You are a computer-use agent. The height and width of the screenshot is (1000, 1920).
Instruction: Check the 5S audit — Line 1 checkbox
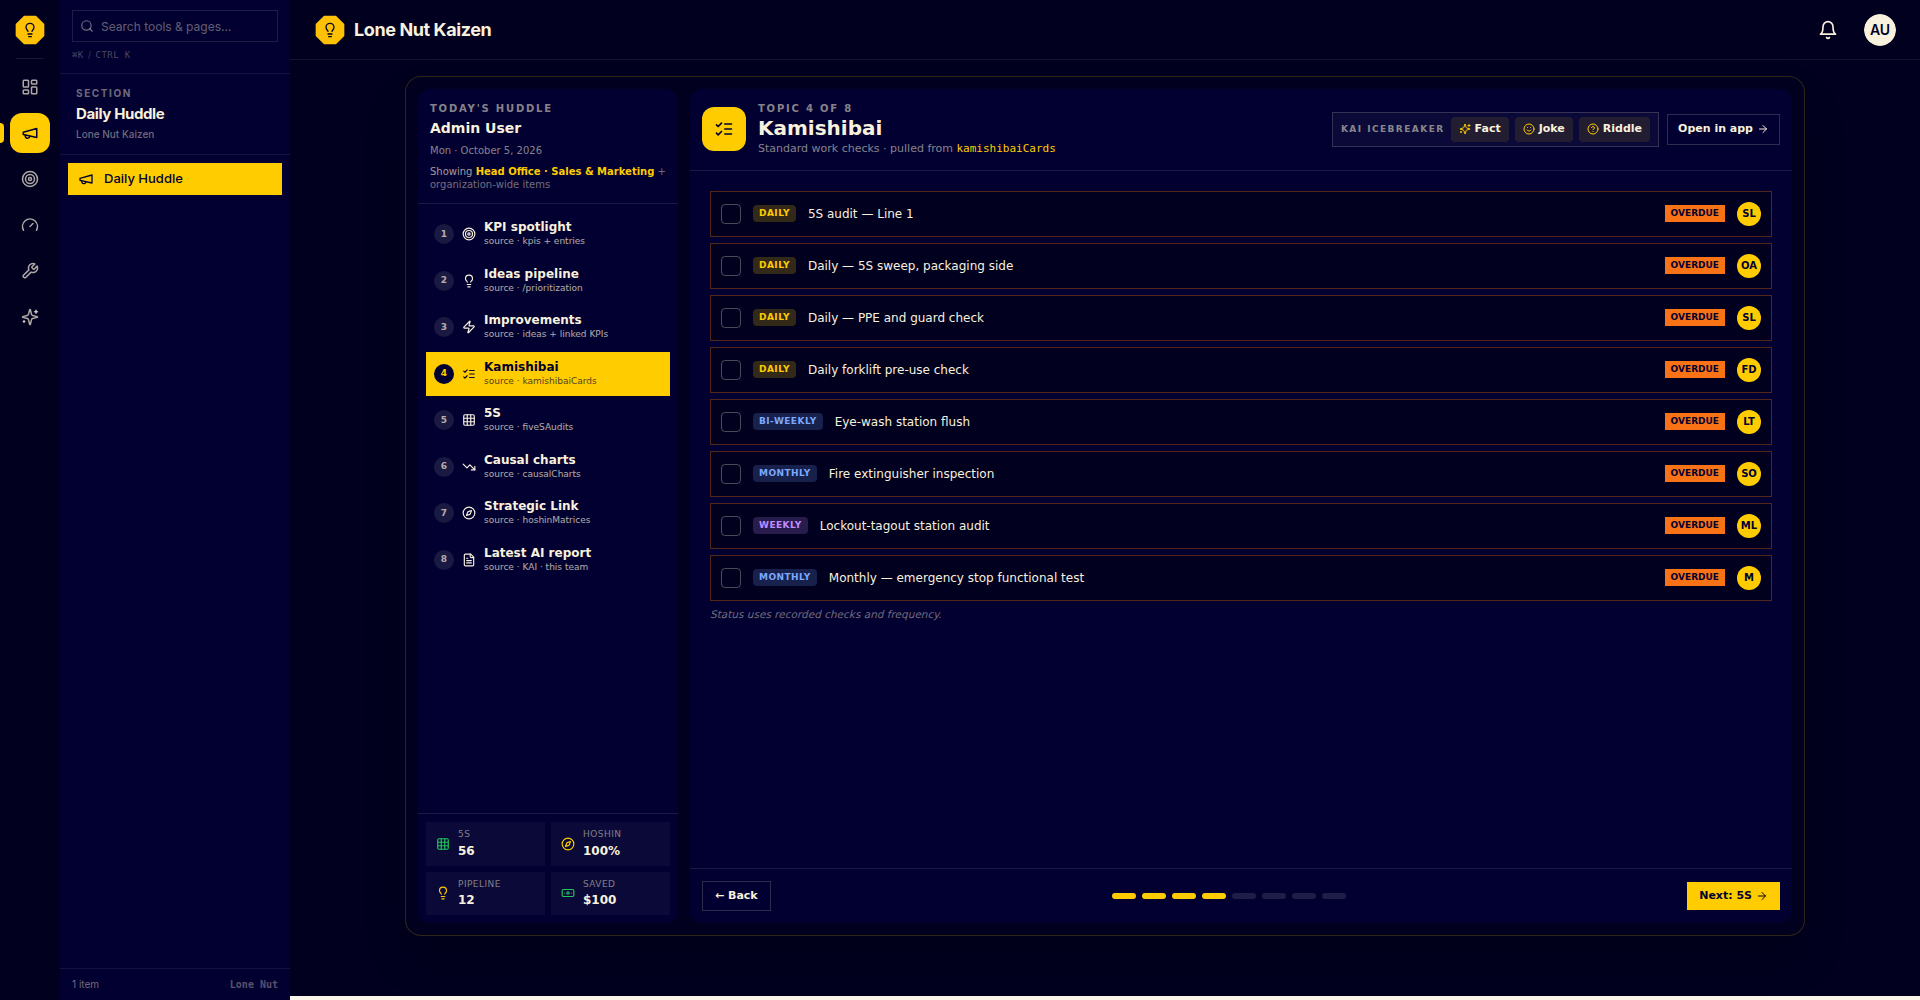731,214
